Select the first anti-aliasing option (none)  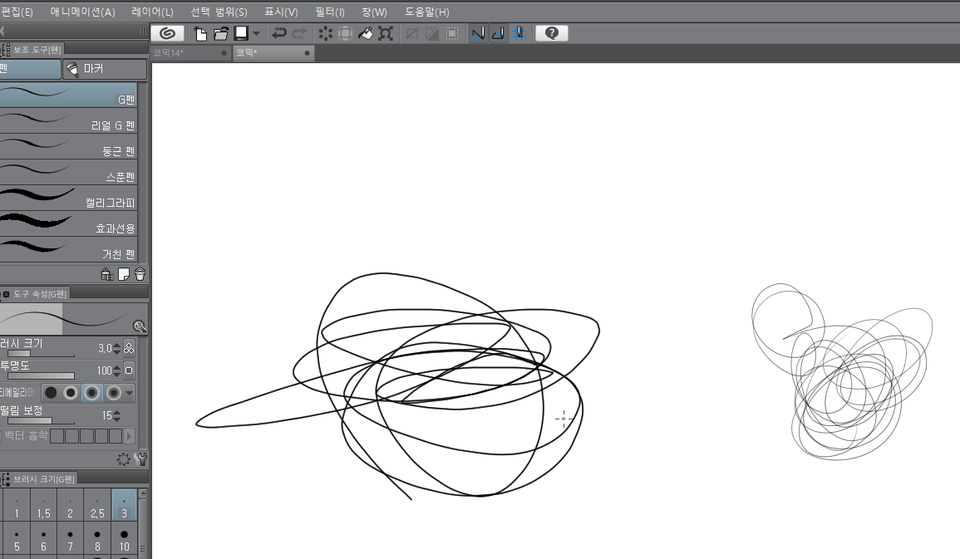[50, 392]
